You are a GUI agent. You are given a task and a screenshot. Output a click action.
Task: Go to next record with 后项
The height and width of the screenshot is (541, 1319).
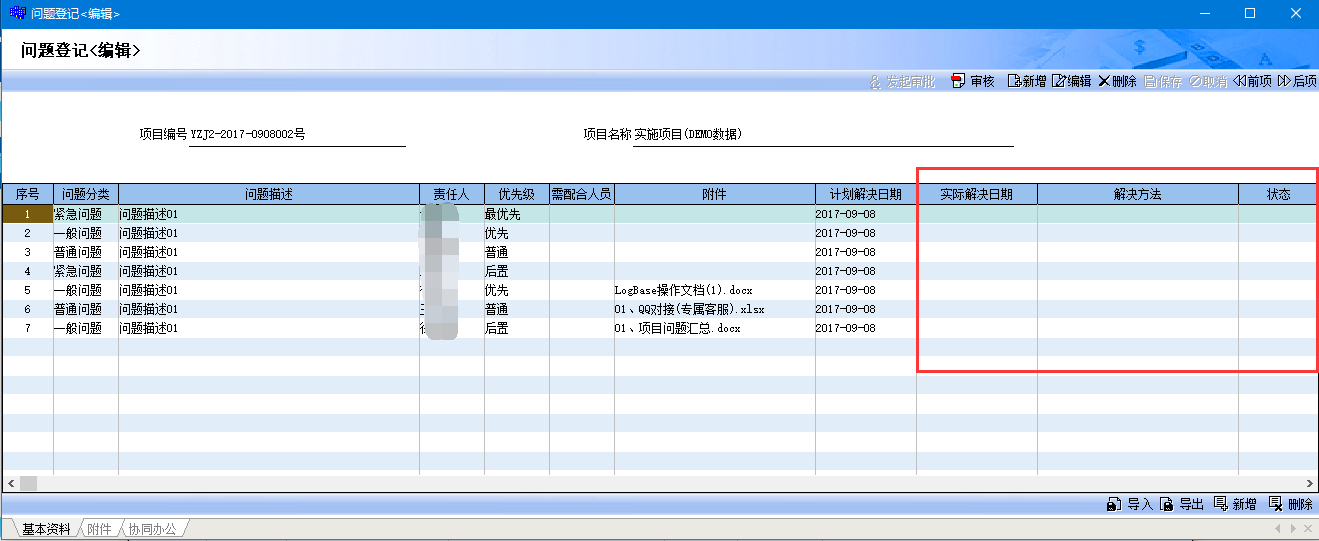pyautogui.click(x=1297, y=81)
